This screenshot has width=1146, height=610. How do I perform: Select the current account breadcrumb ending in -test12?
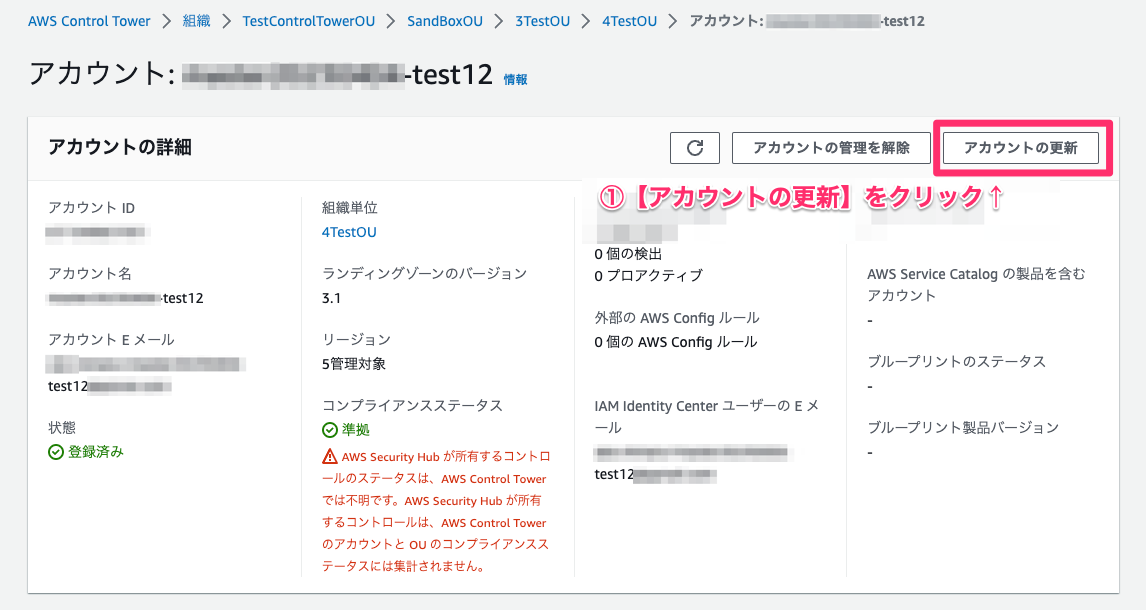click(x=807, y=21)
